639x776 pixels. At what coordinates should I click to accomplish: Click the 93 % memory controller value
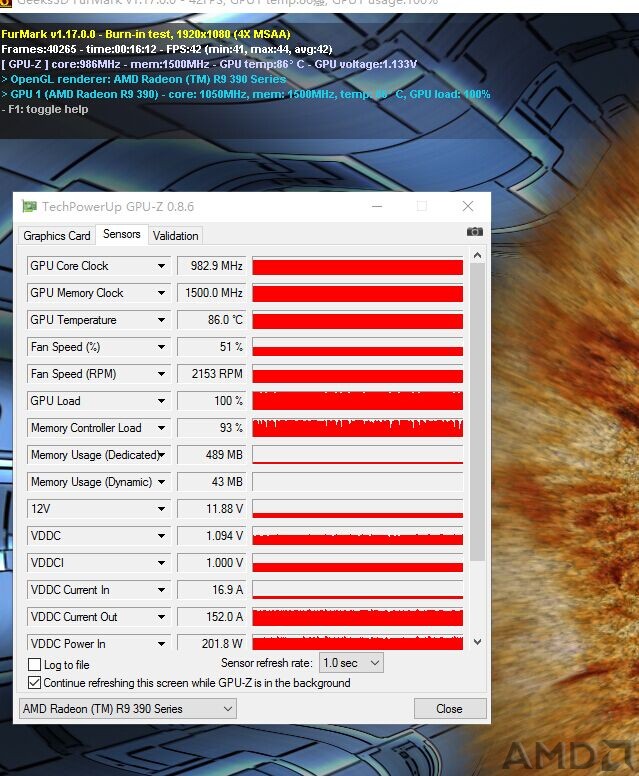pos(211,428)
